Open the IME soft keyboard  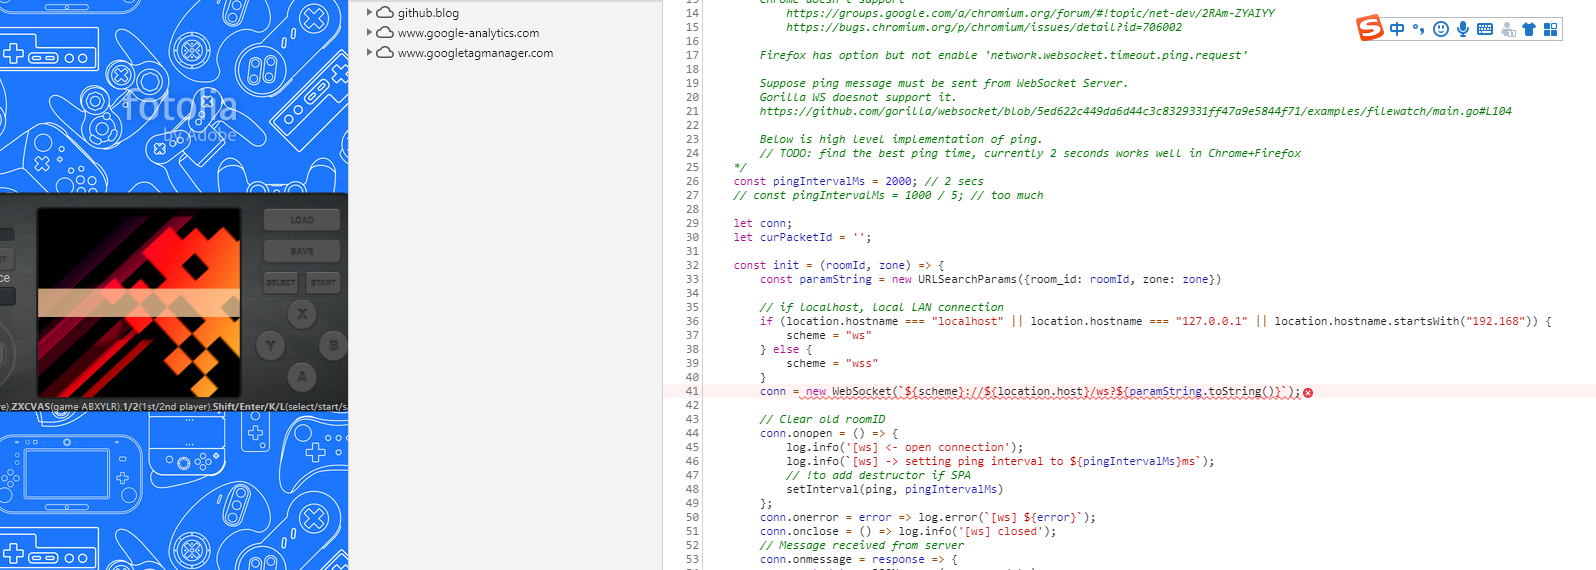[1484, 29]
